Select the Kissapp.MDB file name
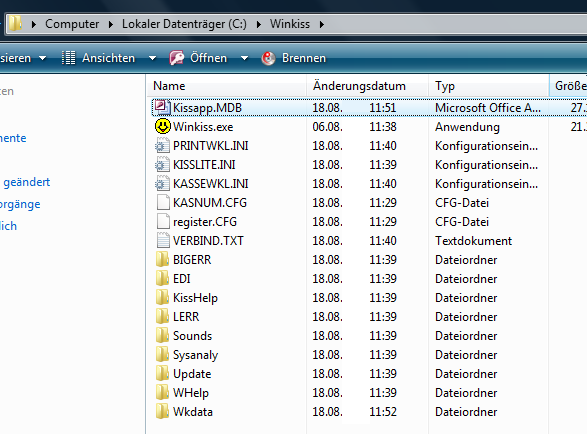Image resolution: width=587 pixels, height=434 pixels. click(x=207, y=108)
